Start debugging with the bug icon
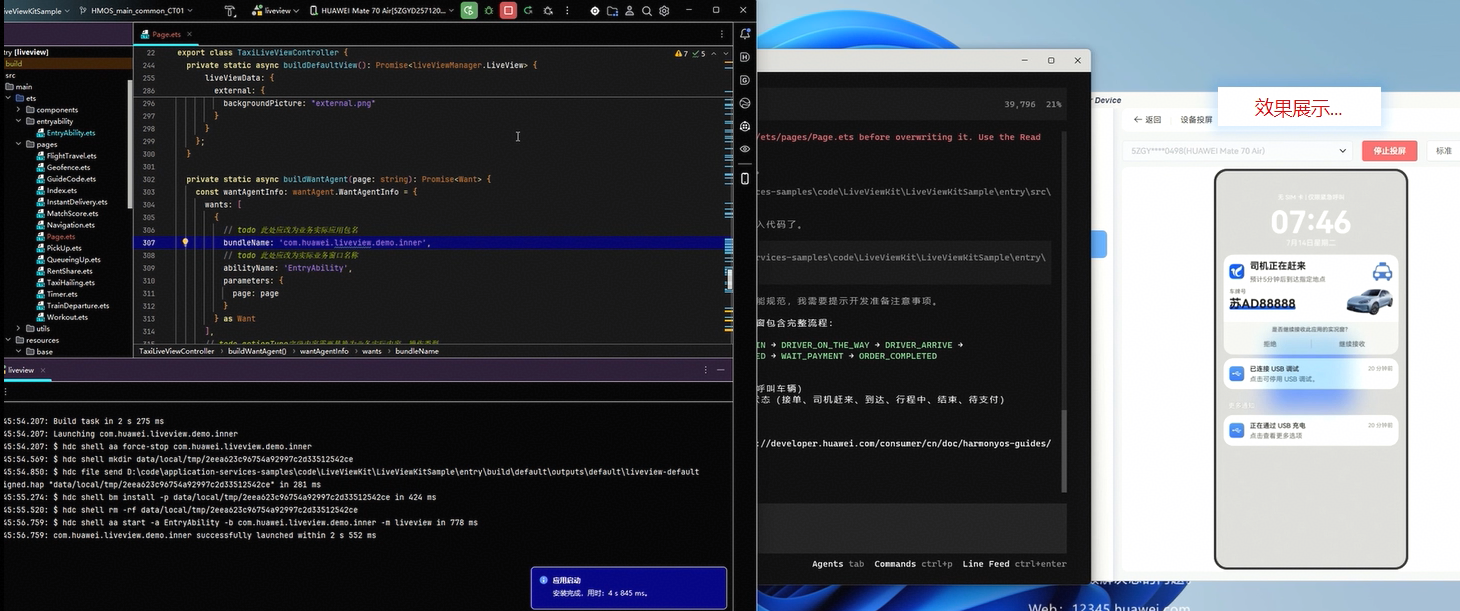 point(489,11)
